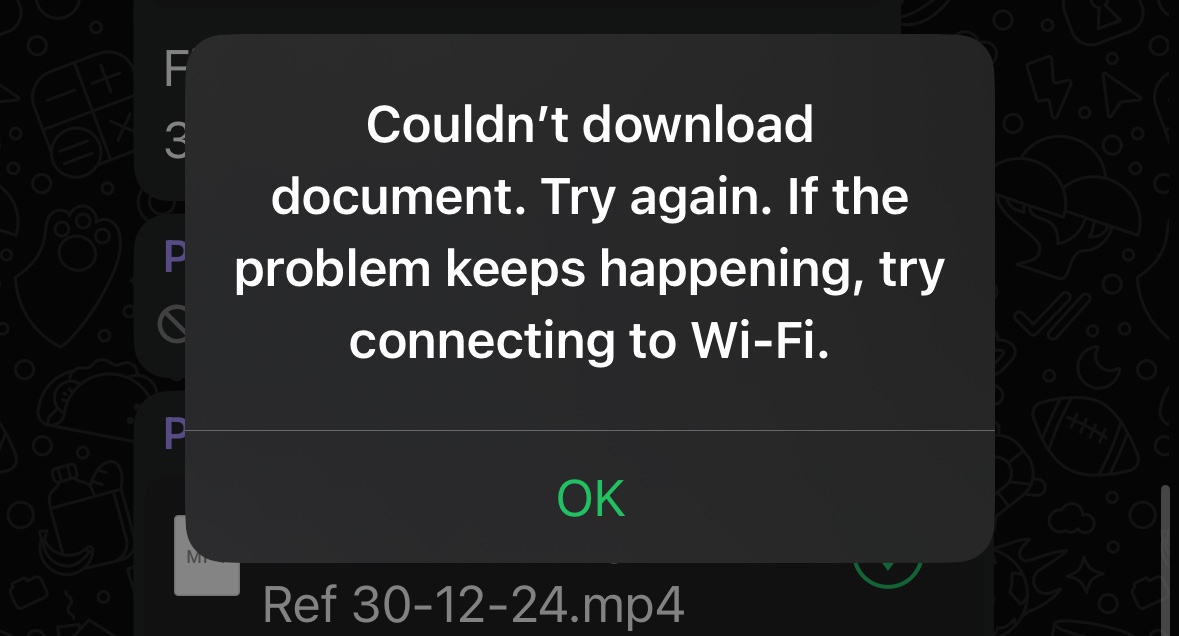Select the purple sender initial above the mp4 attachment
This screenshot has height=636, width=1179.
(174, 434)
